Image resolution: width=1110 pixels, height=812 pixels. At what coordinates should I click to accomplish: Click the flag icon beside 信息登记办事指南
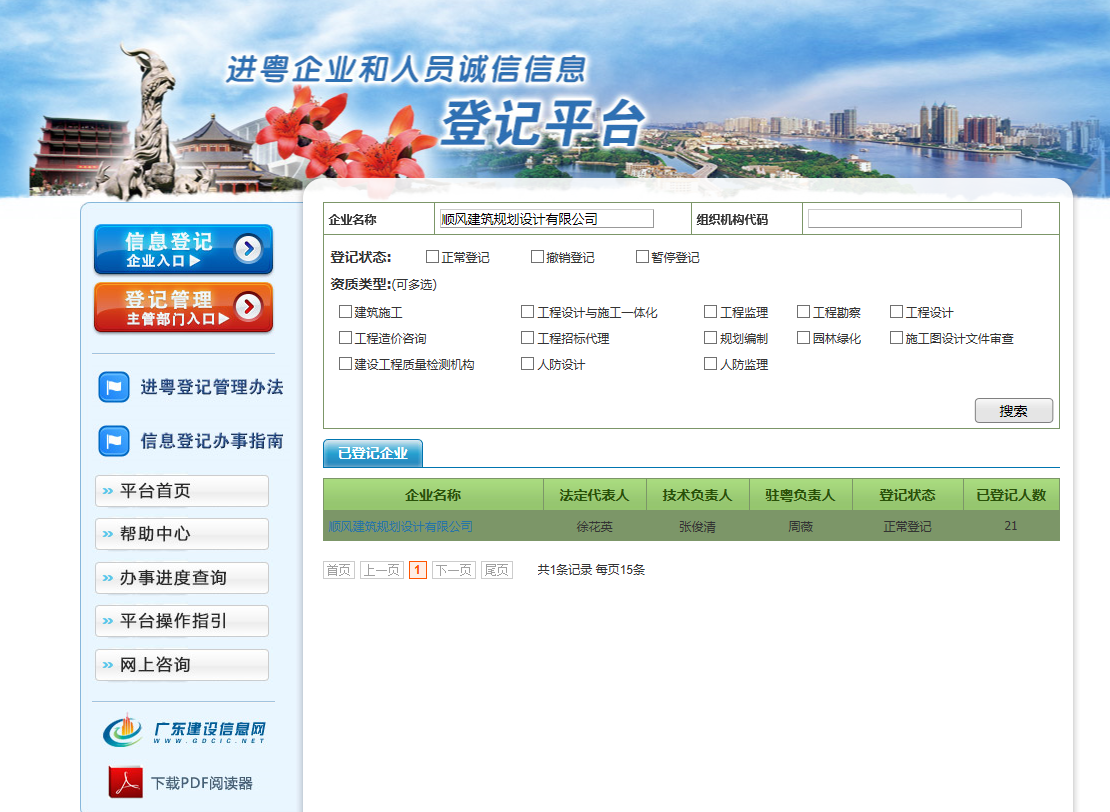coord(113,441)
